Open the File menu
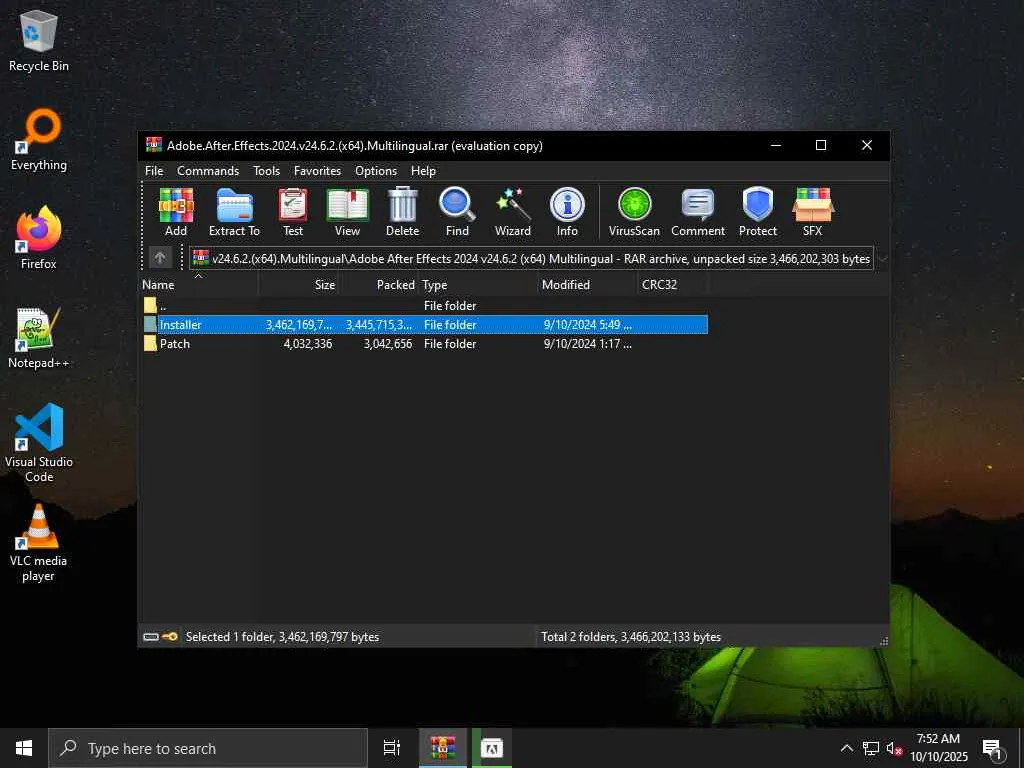1024x768 pixels. pos(154,170)
